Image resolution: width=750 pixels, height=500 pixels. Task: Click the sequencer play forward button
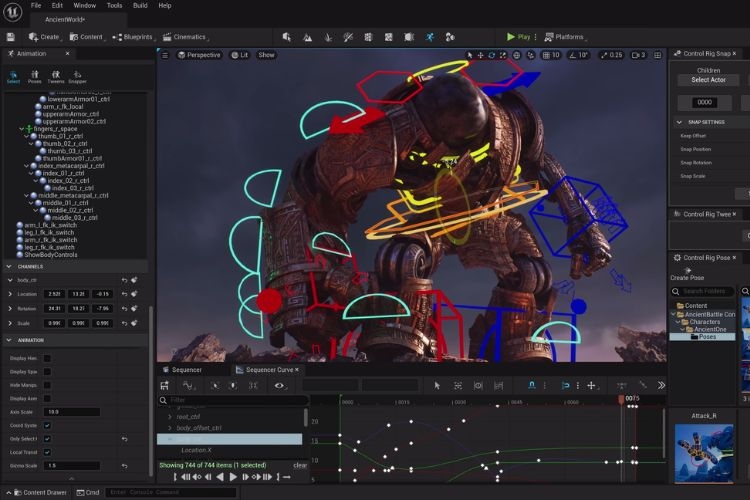coord(233,477)
